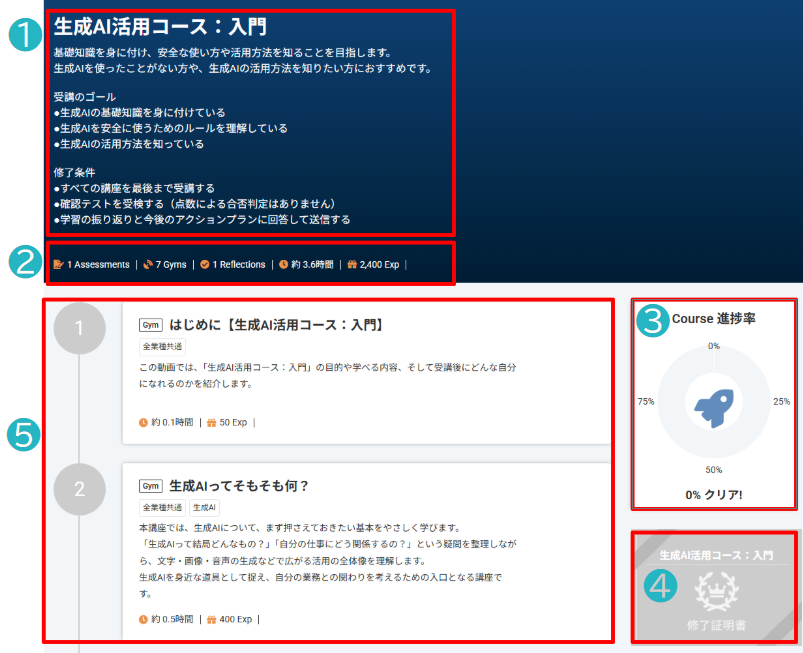Click the gift icon beside 2,400 Exp
This screenshot has width=803, height=653.
pyautogui.click(x=352, y=264)
